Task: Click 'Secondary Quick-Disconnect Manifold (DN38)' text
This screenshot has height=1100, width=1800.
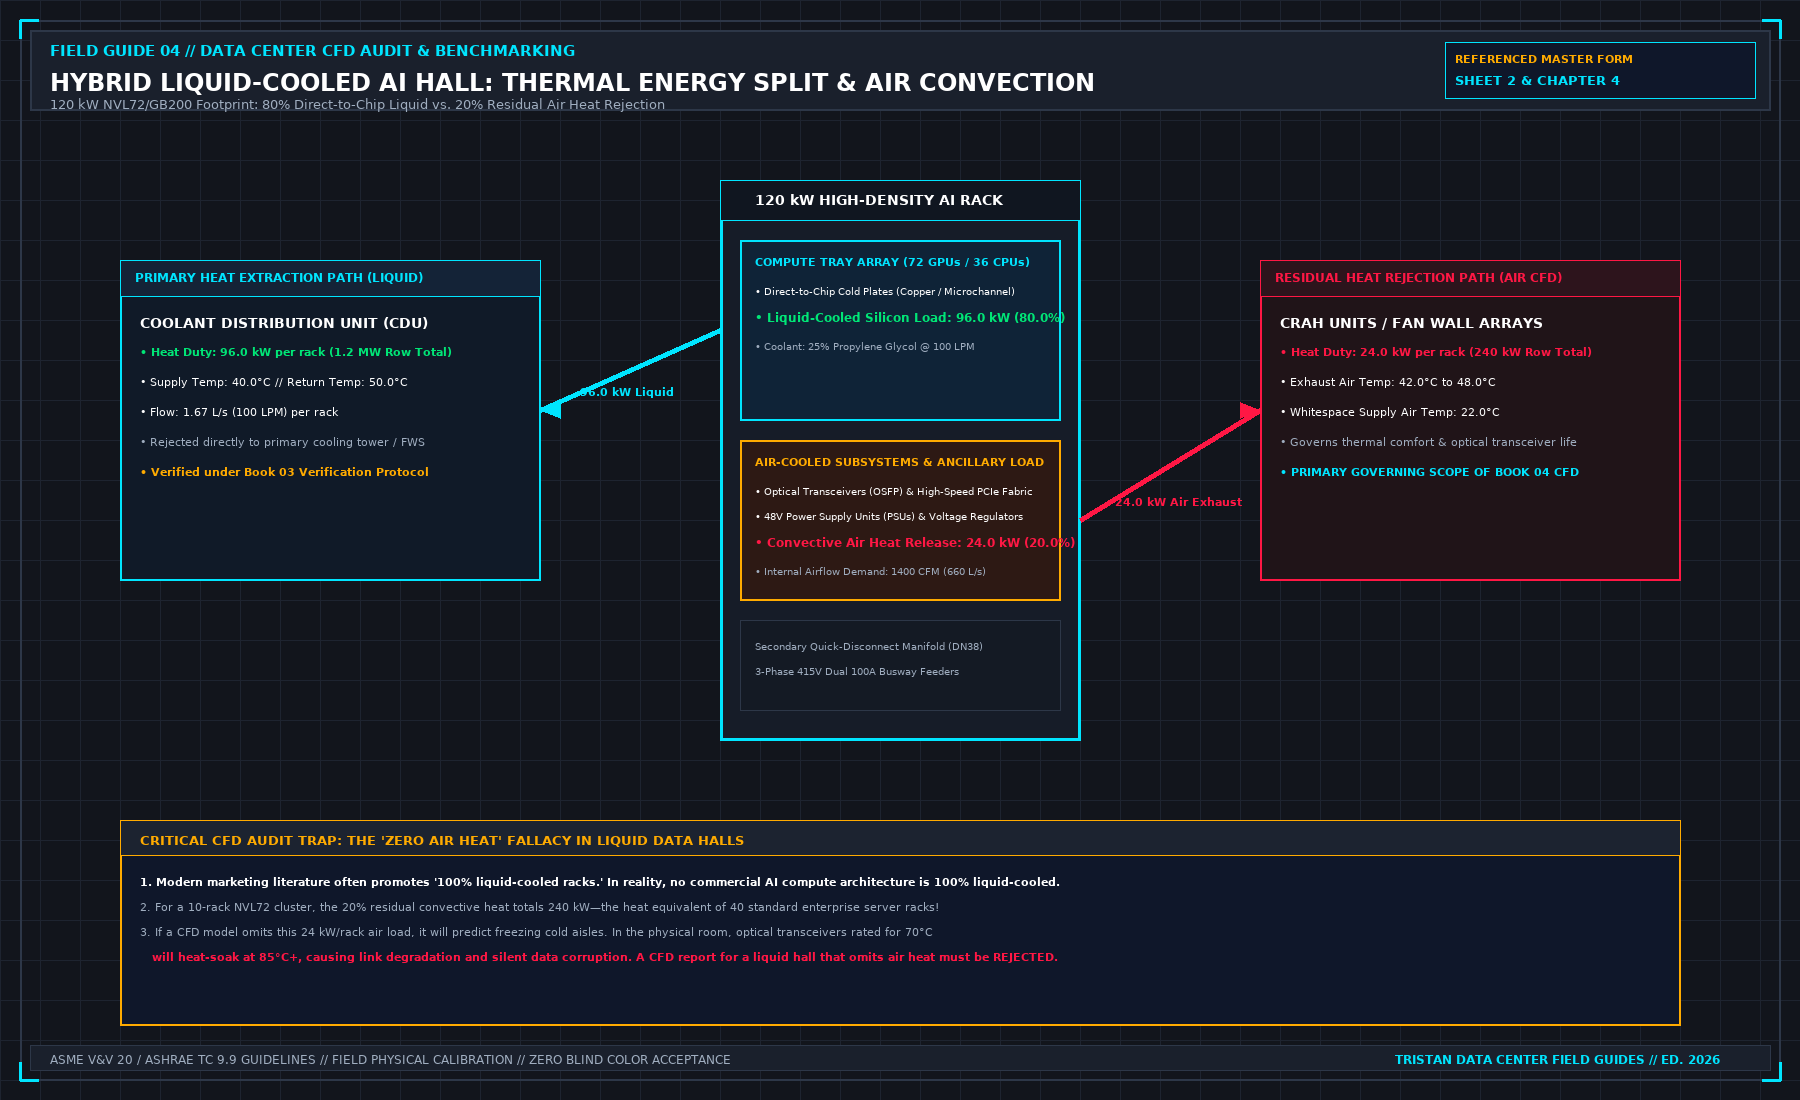Action: [869, 647]
